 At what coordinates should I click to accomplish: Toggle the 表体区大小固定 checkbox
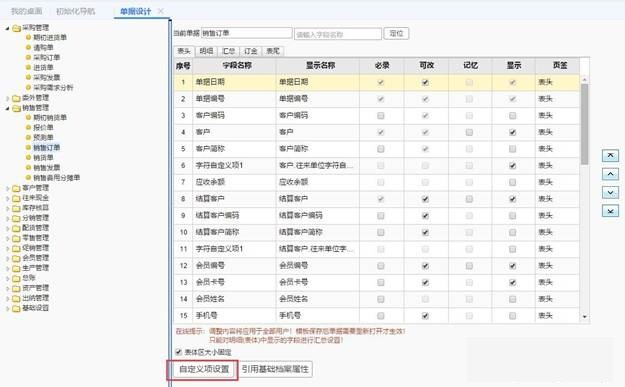(x=179, y=352)
